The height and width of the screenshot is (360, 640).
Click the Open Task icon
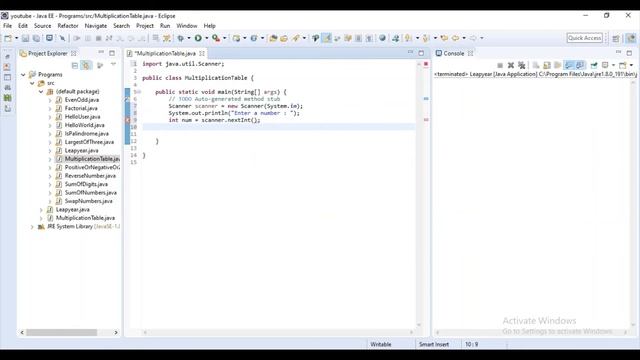pyautogui.click(x=284, y=38)
